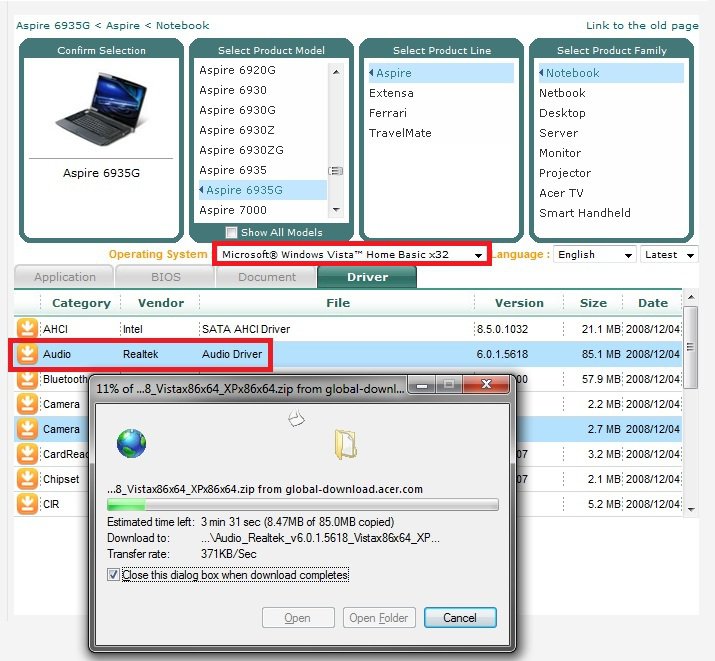This screenshot has height=661, width=715.
Task: Click download icon for 2.2 MB Camera driver
Action: coord(27,404)
